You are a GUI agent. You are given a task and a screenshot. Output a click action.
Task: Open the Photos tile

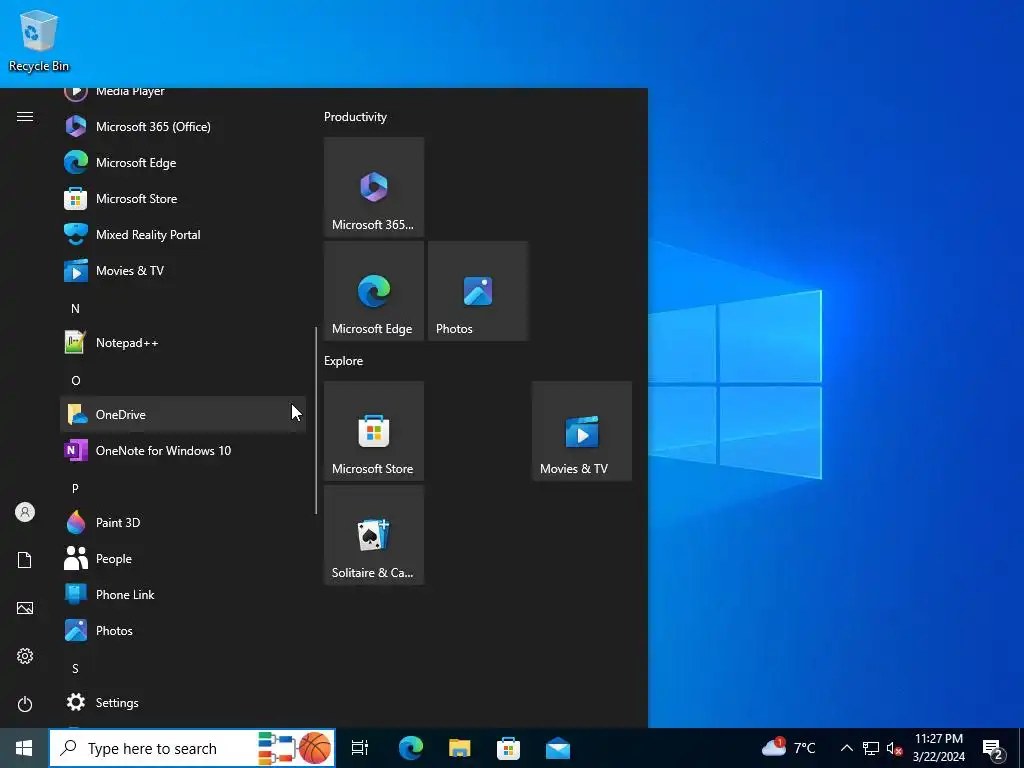tap(478, 291)
